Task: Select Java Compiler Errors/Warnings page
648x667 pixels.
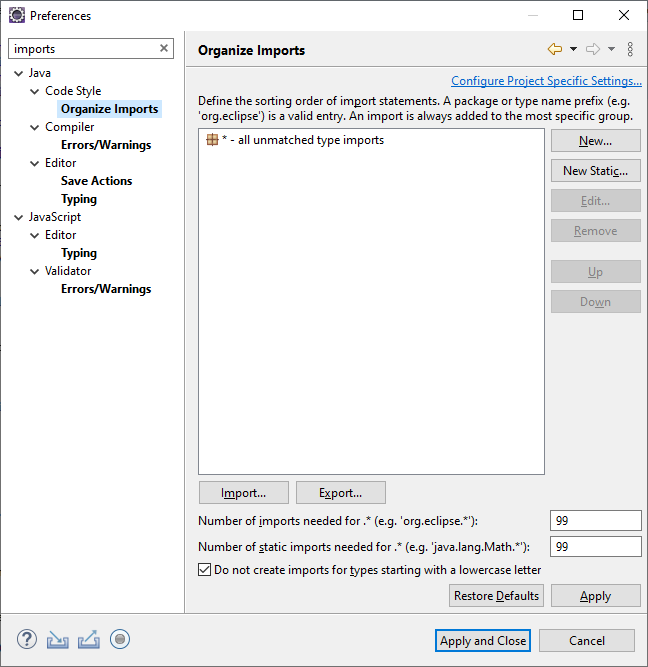Action: point(106,145)
